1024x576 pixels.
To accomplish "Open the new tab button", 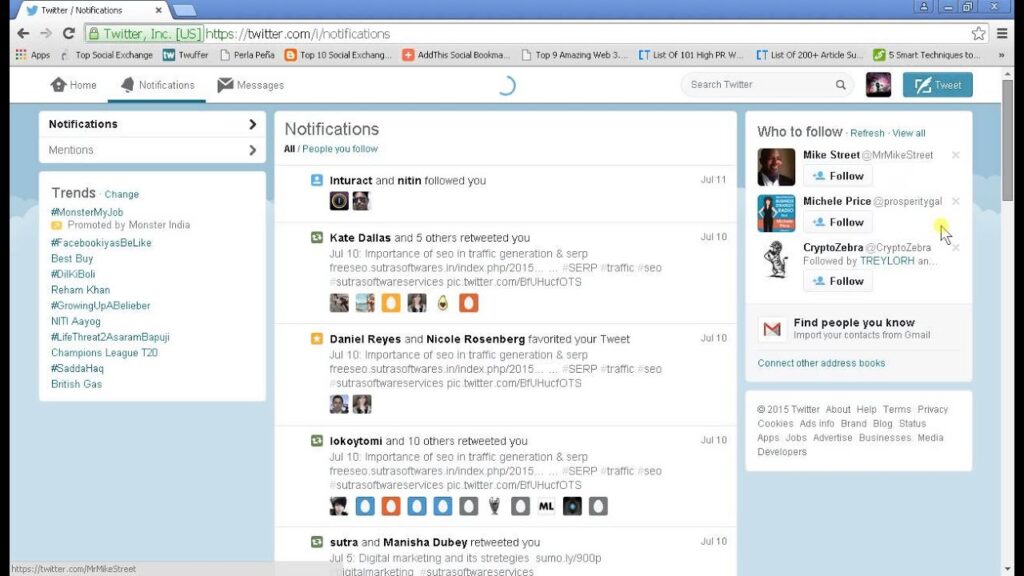I will pyautogui.click(x=184, y=10).
